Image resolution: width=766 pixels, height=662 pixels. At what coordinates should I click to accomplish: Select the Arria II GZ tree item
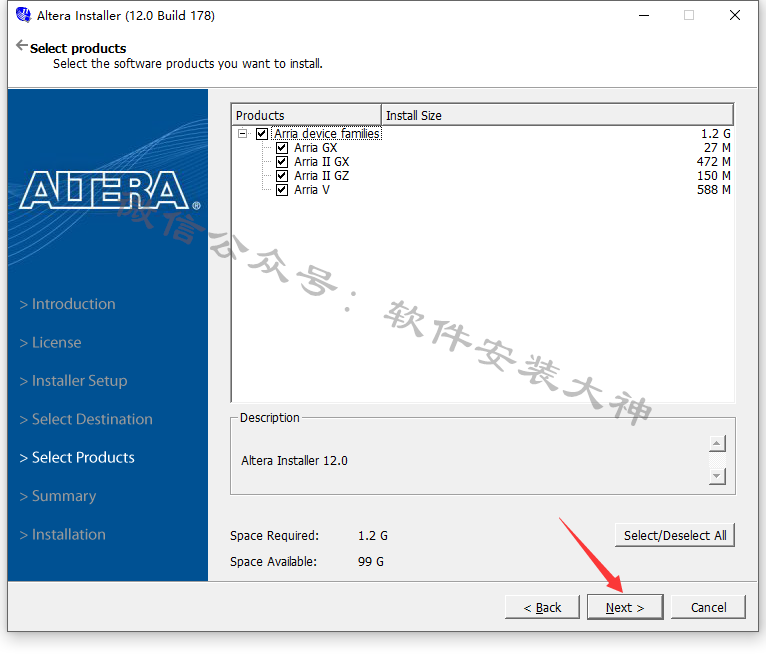coord(321,176)
